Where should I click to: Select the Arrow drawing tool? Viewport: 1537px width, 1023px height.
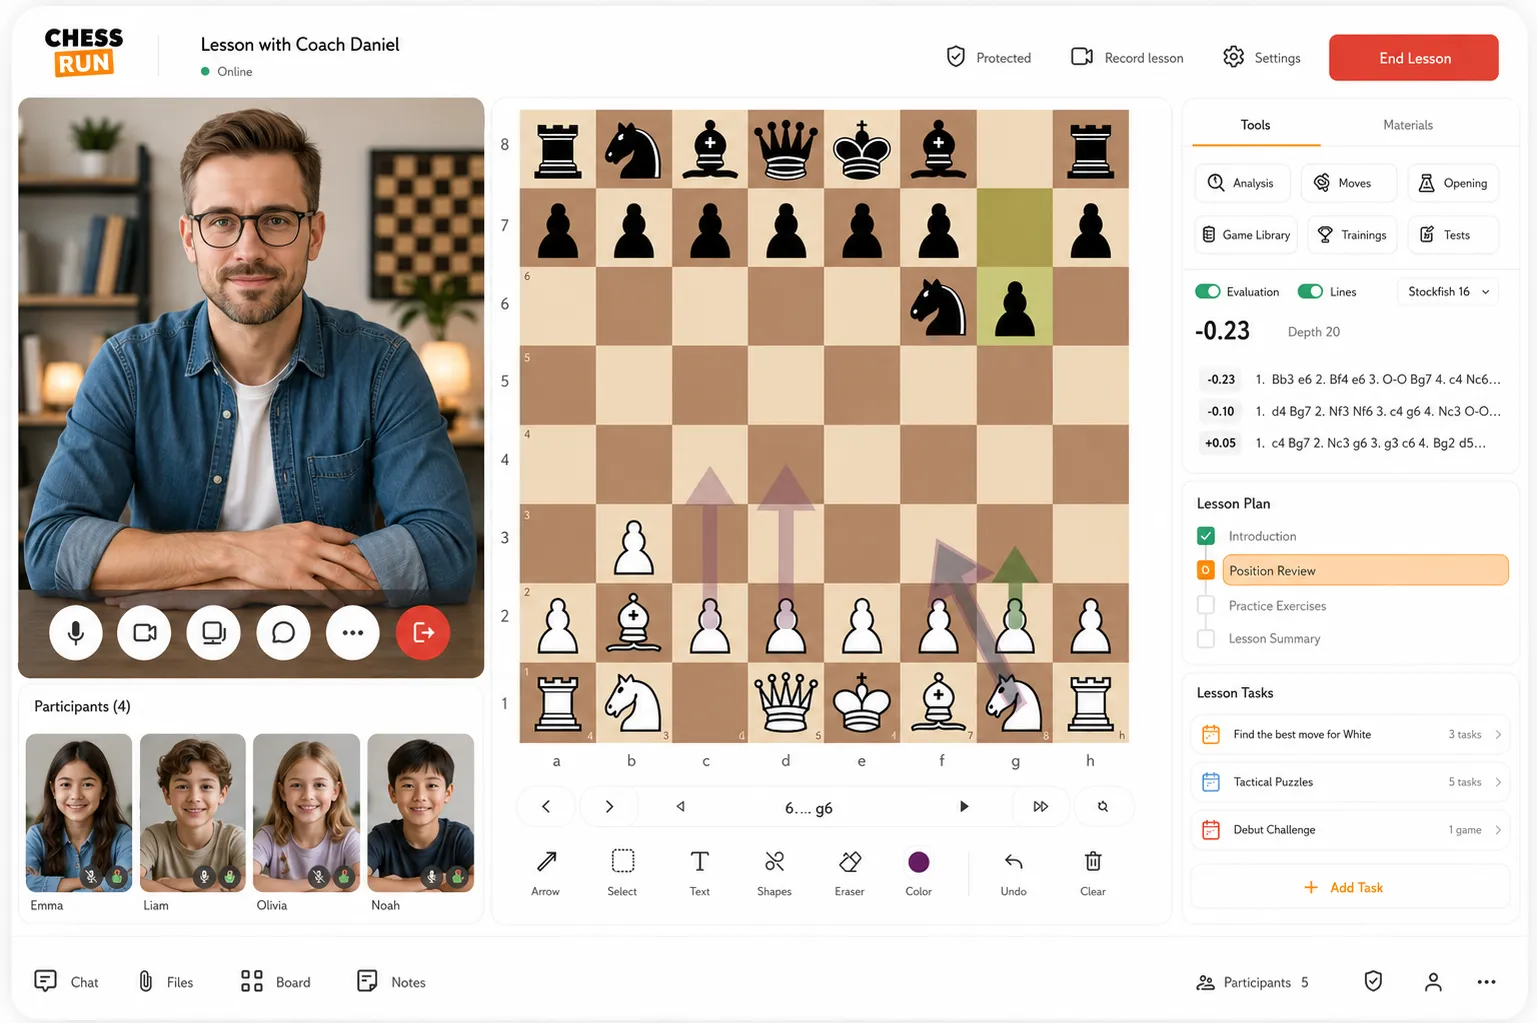pos(546,872)
